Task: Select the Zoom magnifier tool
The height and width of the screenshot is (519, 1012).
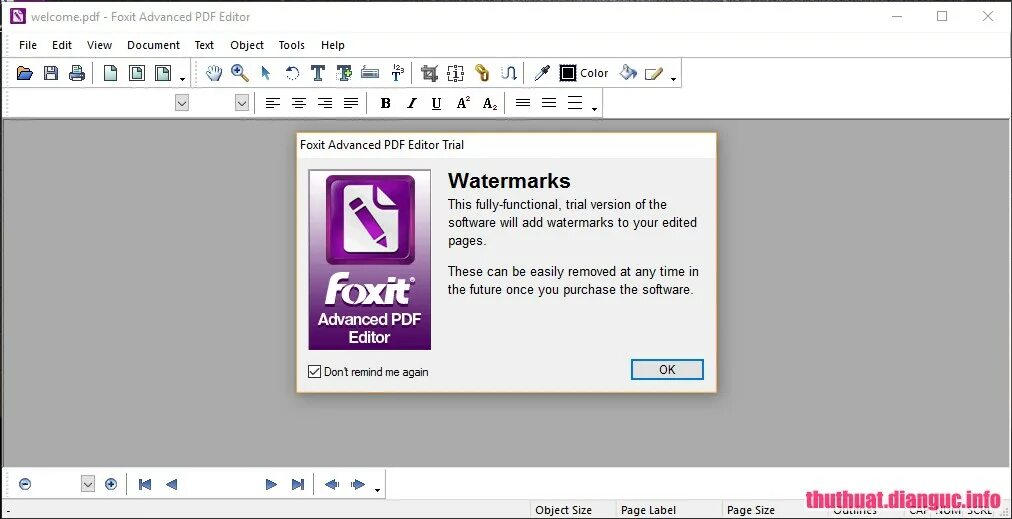Action: [x=240, y=73]
